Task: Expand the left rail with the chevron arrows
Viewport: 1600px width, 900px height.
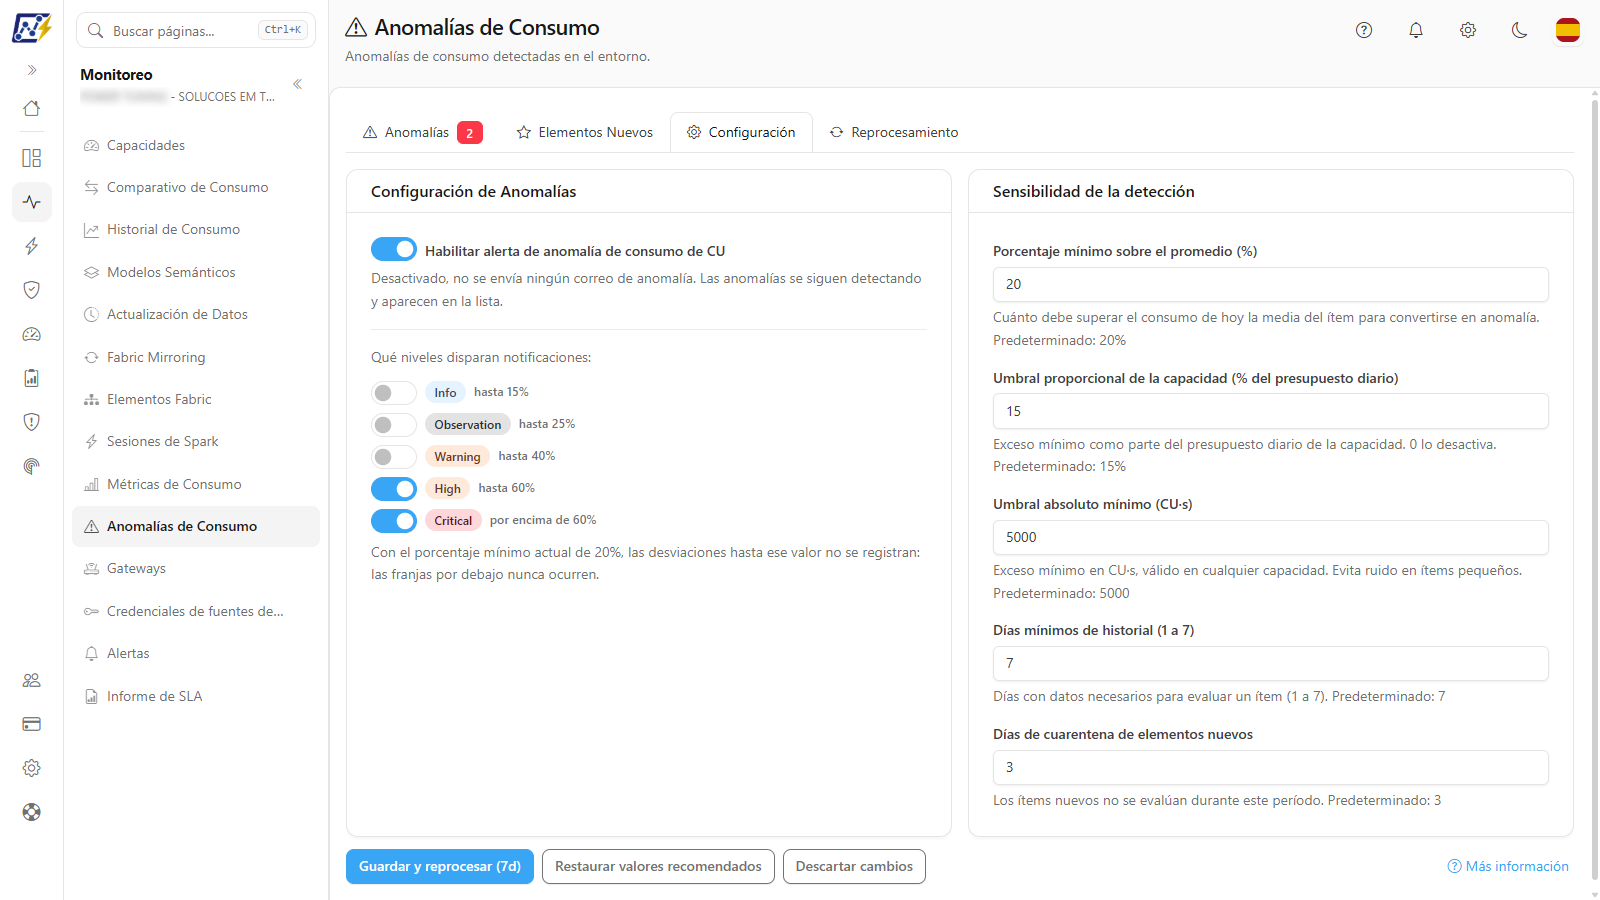Action: click(x=32, y=70)
